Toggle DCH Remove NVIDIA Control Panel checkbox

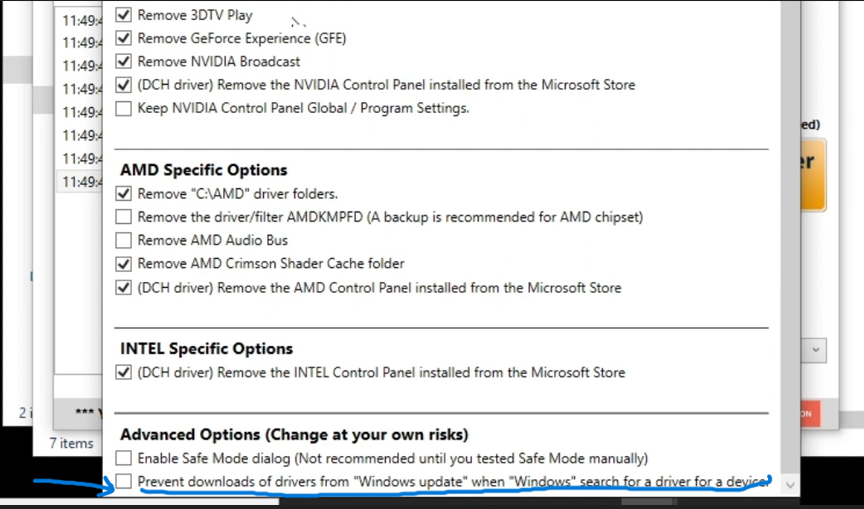tap(123, 85)
